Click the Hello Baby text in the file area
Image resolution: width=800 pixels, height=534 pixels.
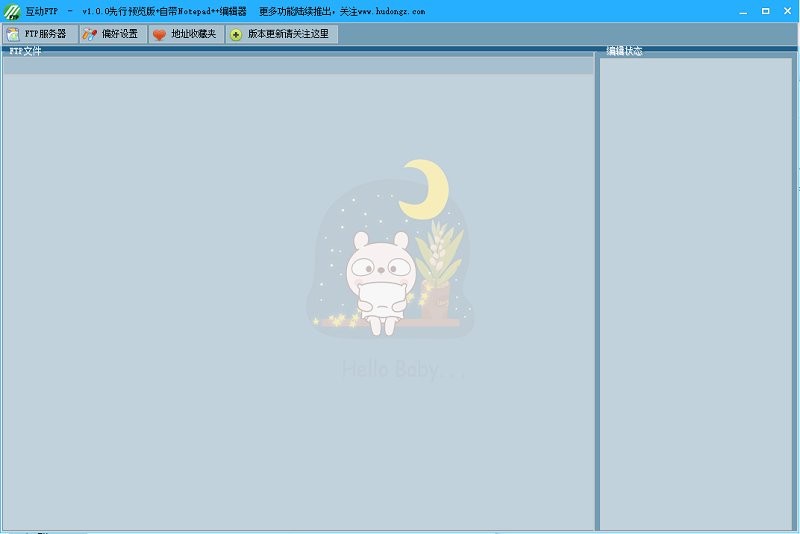403,370
